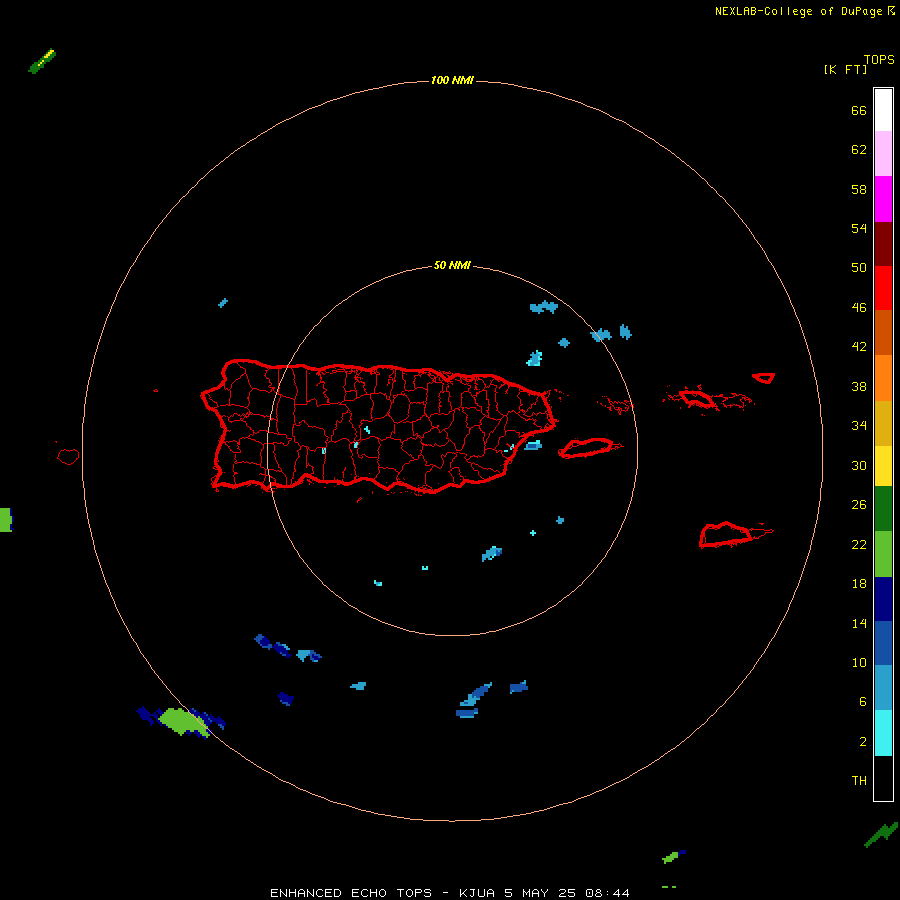The height and width of the screenshot is (900, 900).
Task: Pick the dark orange legend swatch
Action: tap(883, 332)
